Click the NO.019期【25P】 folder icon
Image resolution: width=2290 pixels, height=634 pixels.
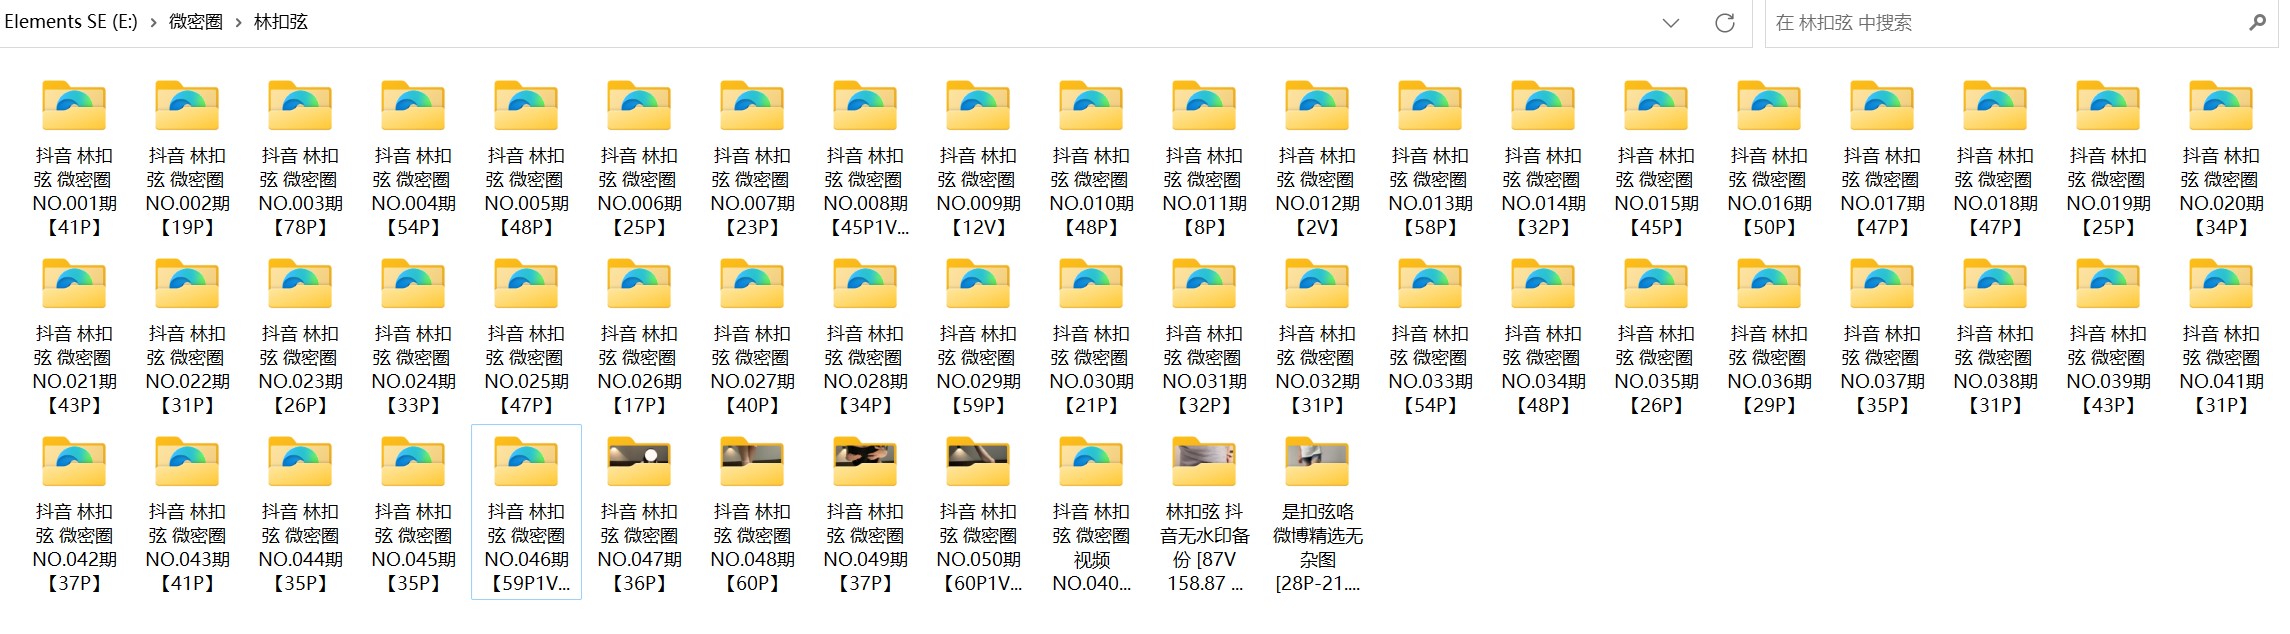click(x=2109, y=106)
